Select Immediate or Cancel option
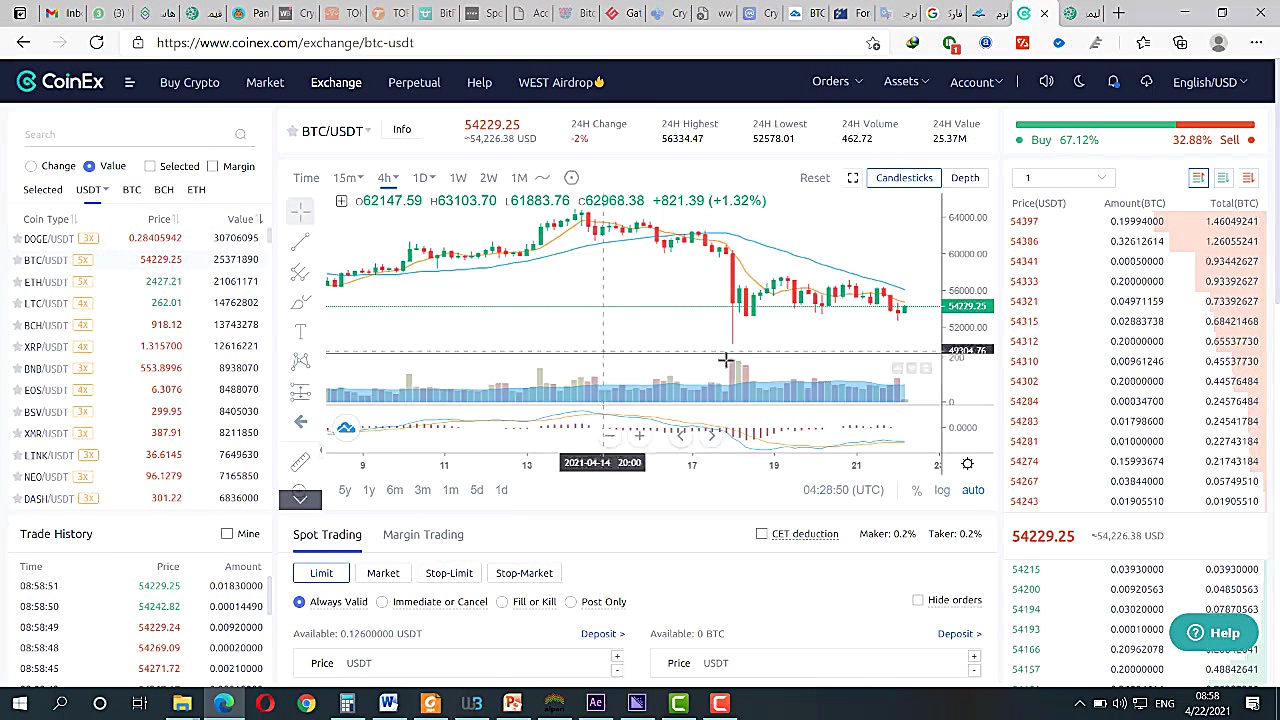 [x=382, y=602]
